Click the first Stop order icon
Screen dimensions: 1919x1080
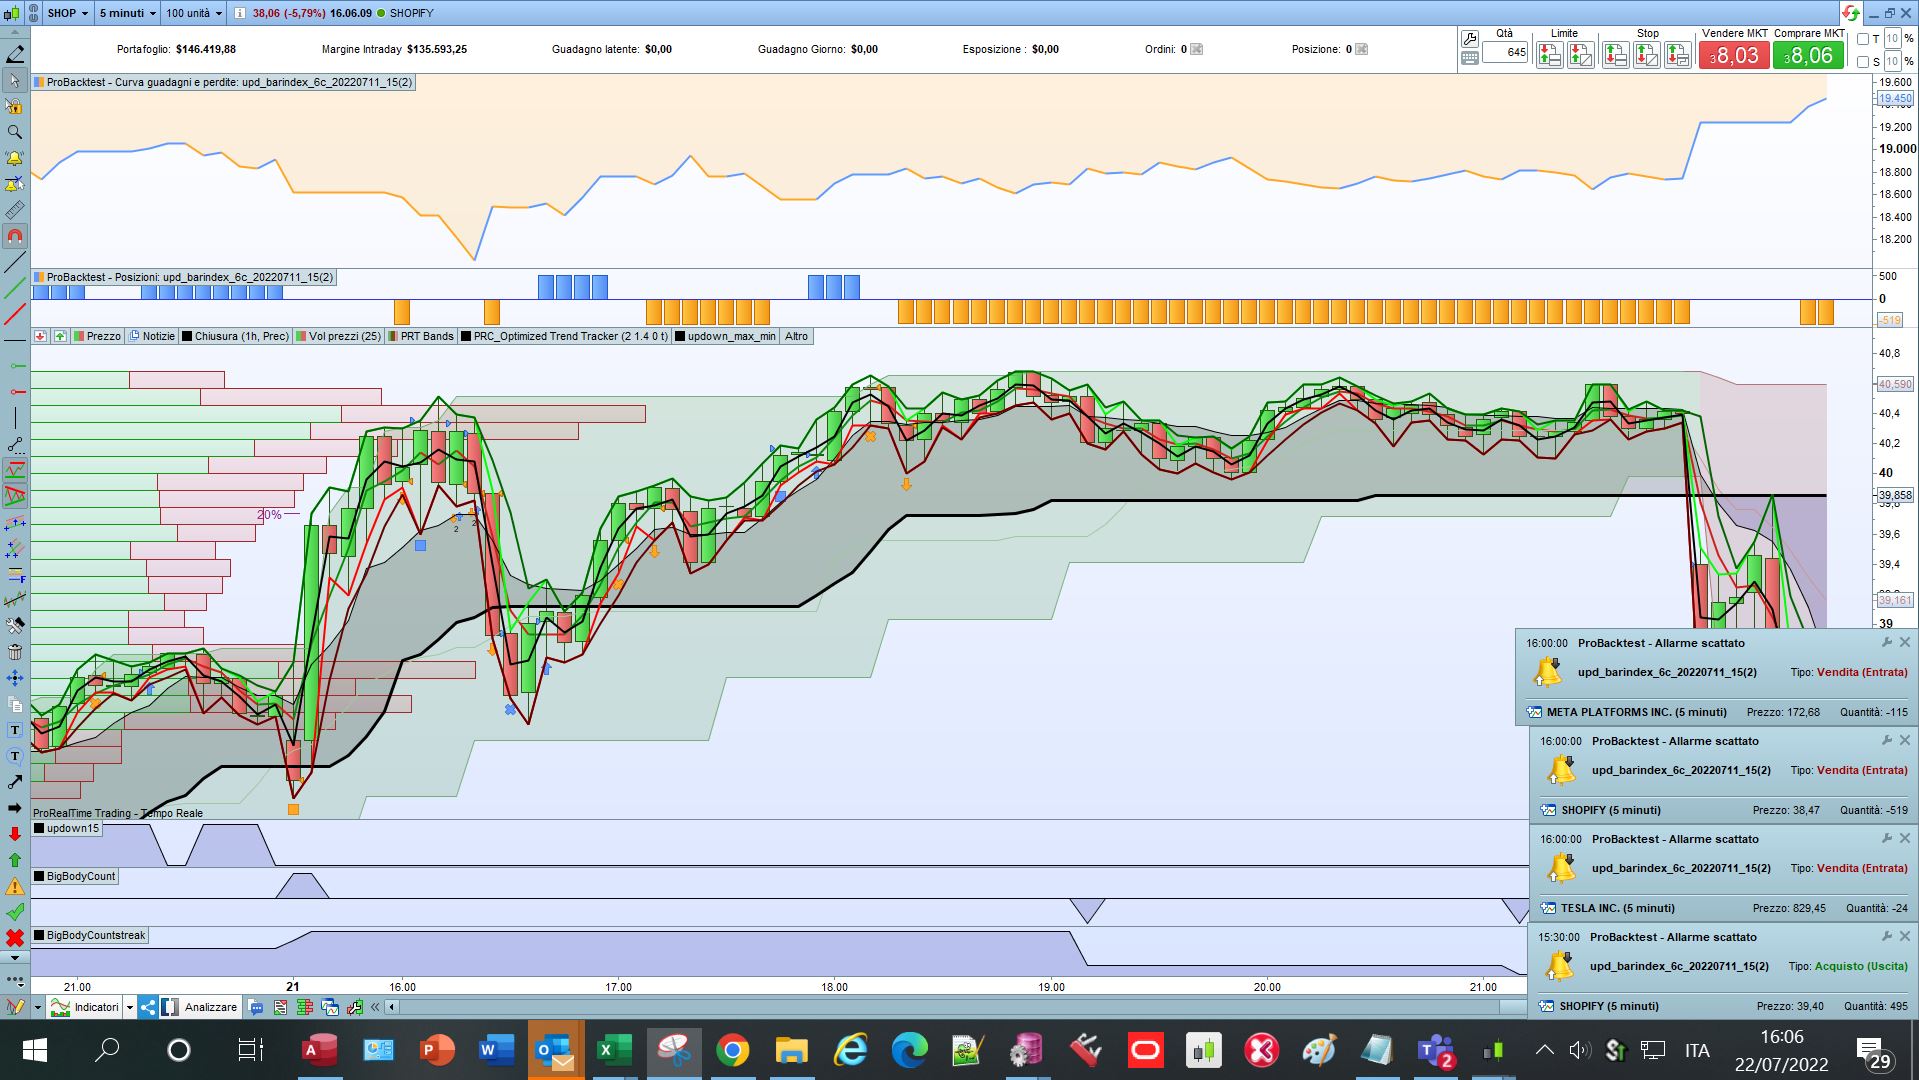[x=1616, y=56]
